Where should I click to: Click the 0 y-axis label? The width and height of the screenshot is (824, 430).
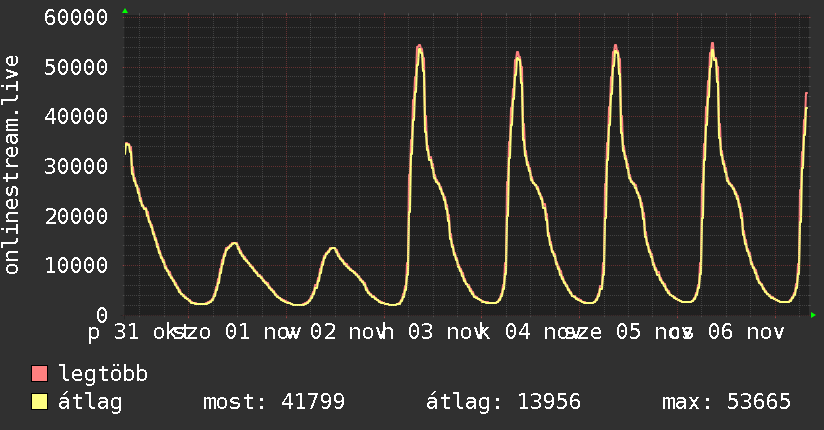click(102, 315)
